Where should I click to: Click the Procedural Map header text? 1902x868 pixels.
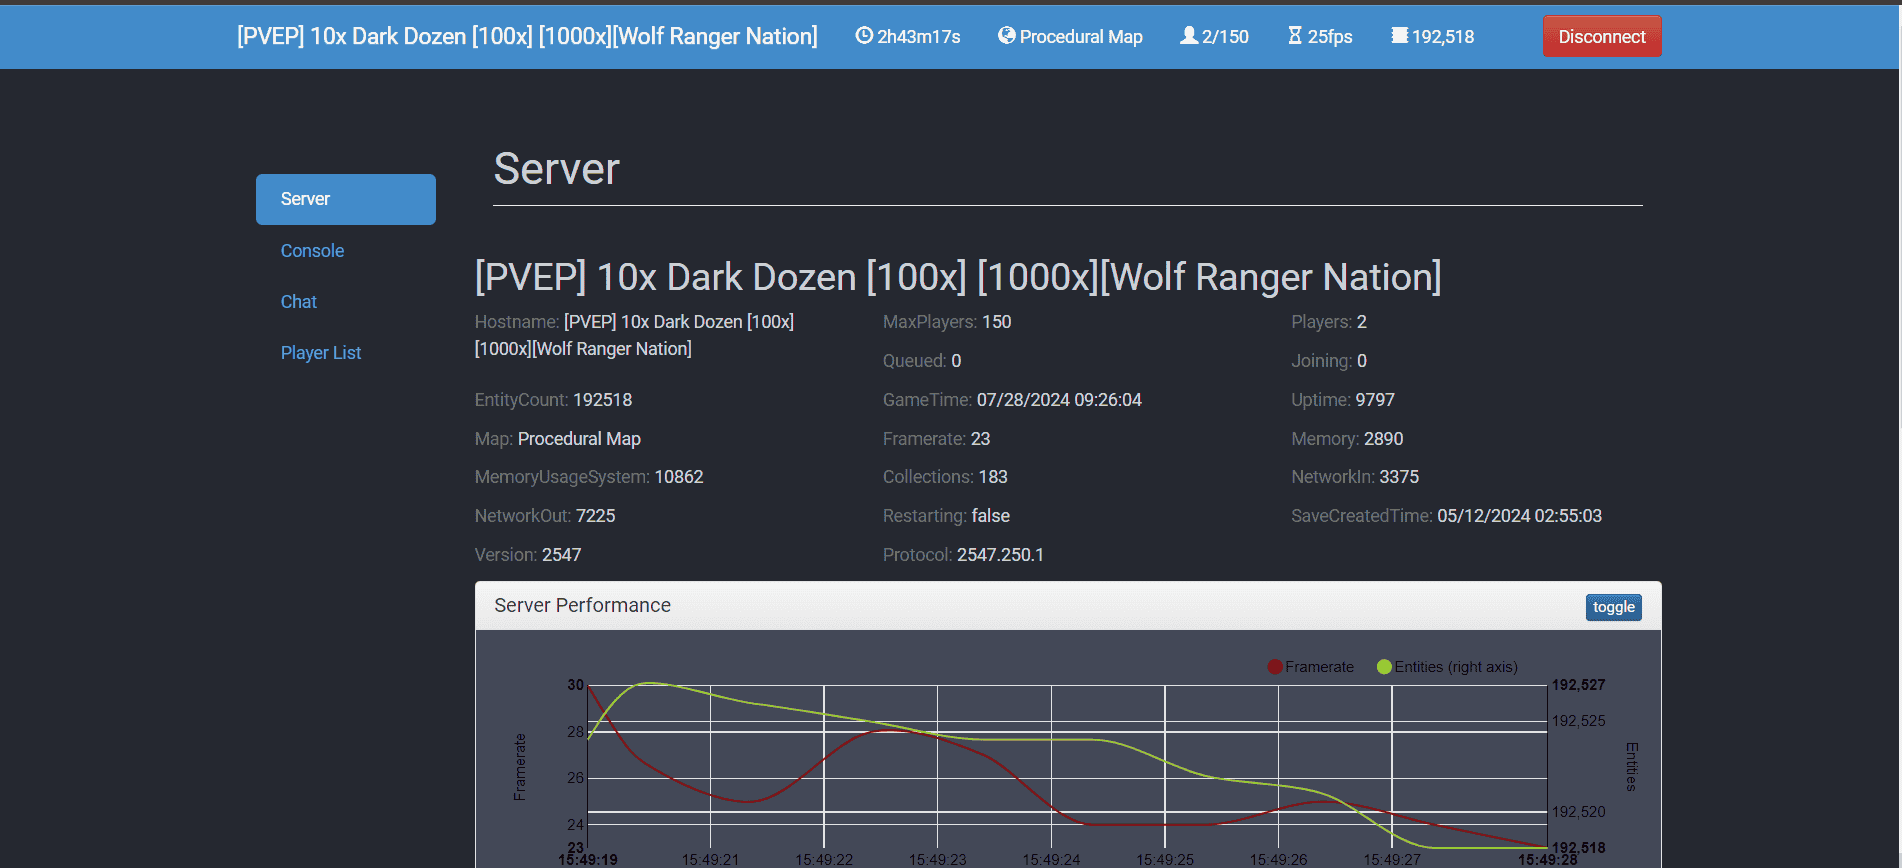point(1081,37)
